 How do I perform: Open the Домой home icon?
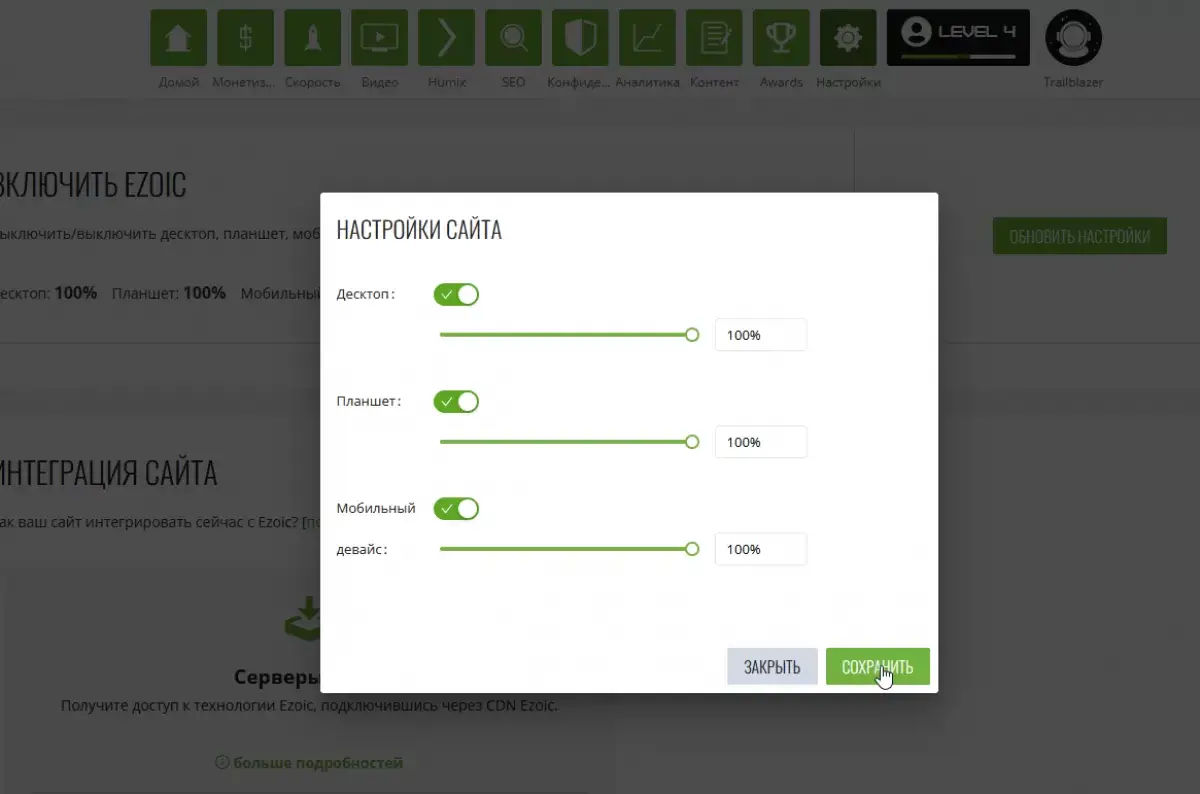[x=178, y=38]
